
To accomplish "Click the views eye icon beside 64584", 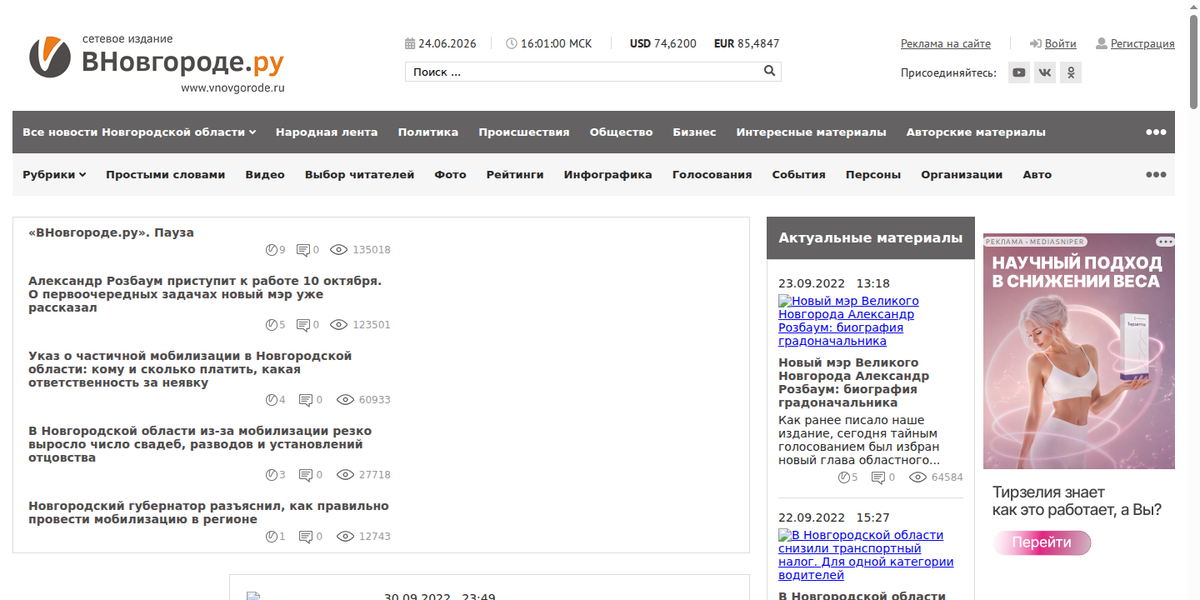I will click(917, 478).
